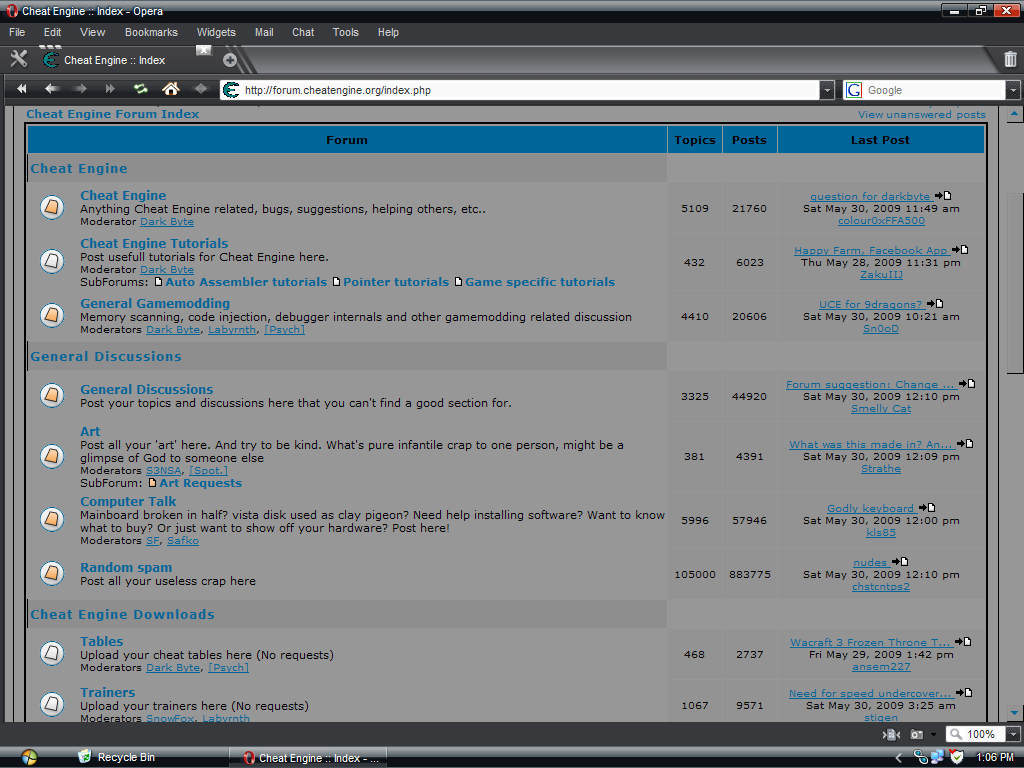Image resolution: width=1024 pixels, height=768 pixels.
Task: Click the Cheat Engine Index taskbar button
Action: coord(308,758)
